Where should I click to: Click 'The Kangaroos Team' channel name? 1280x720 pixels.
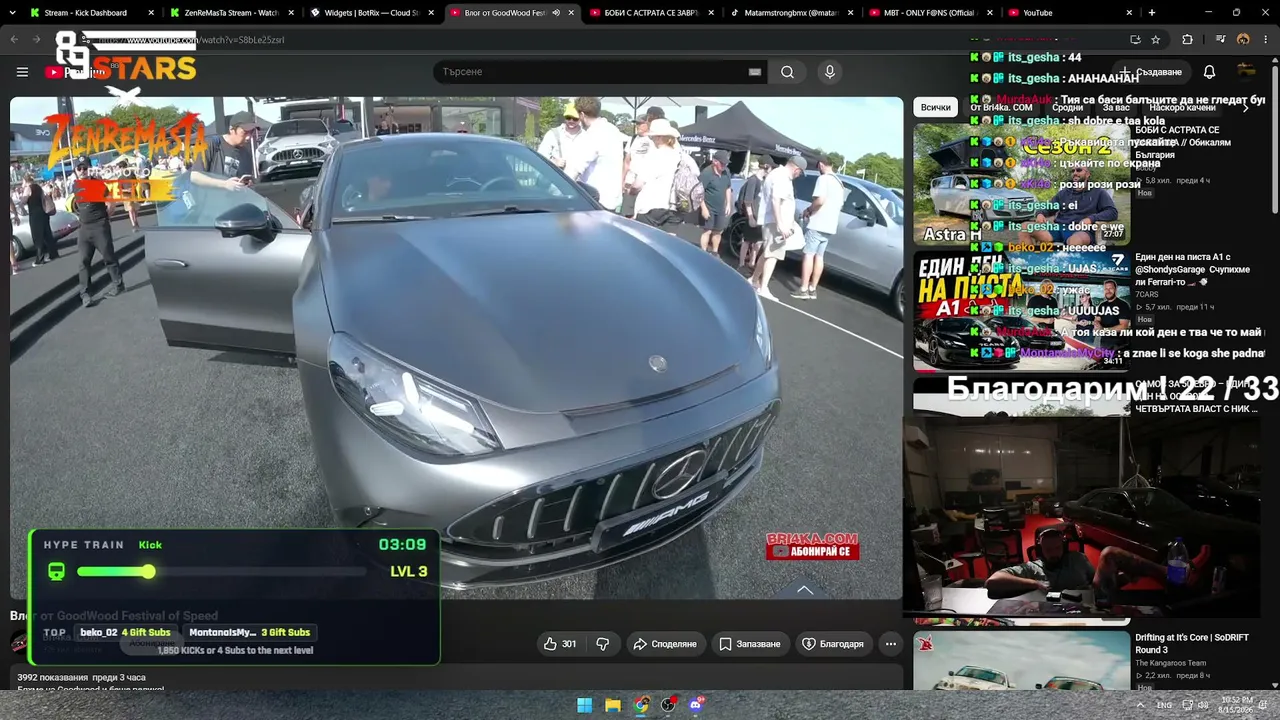coord(1171,663)
